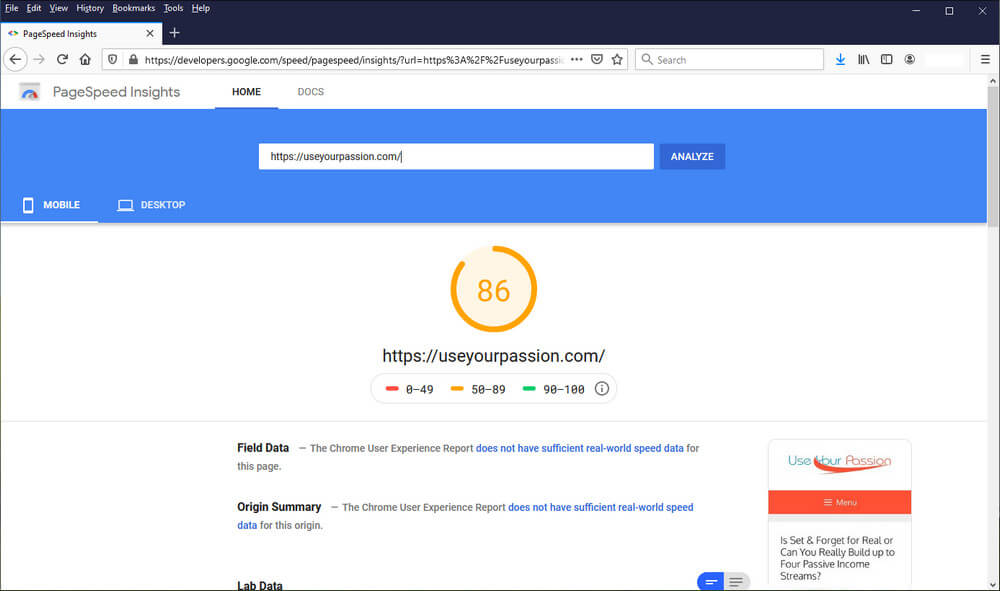Click the forward navigation arrow
The image size is (1000, 591).
click(39, 59)
